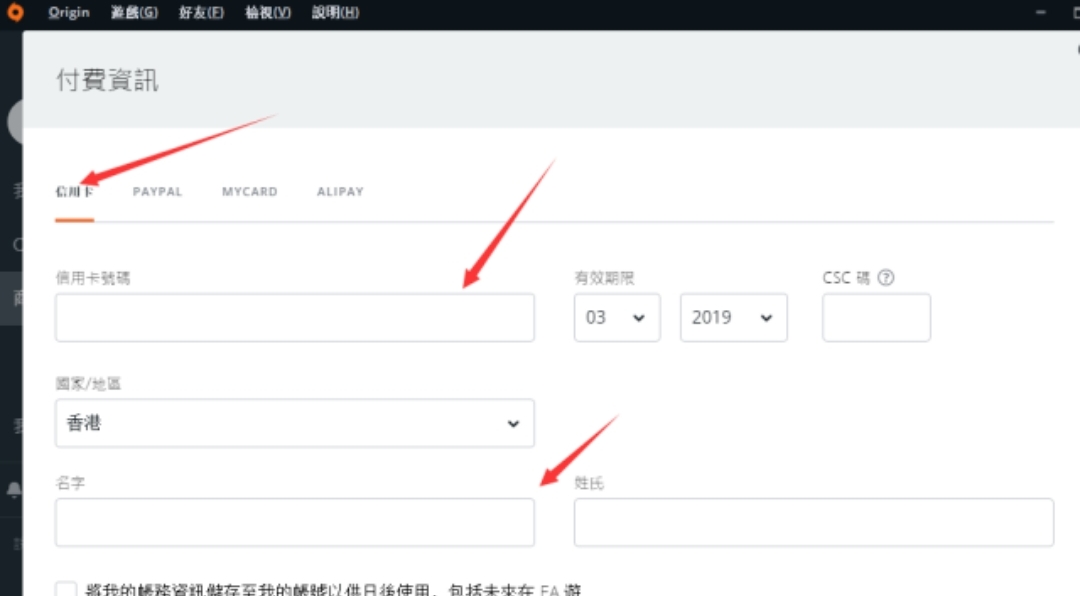This screenshot has height=596, width=1080.
Task: Open the 國家/地區 dropdown showing 香港
Action: (x=295, y=423)
